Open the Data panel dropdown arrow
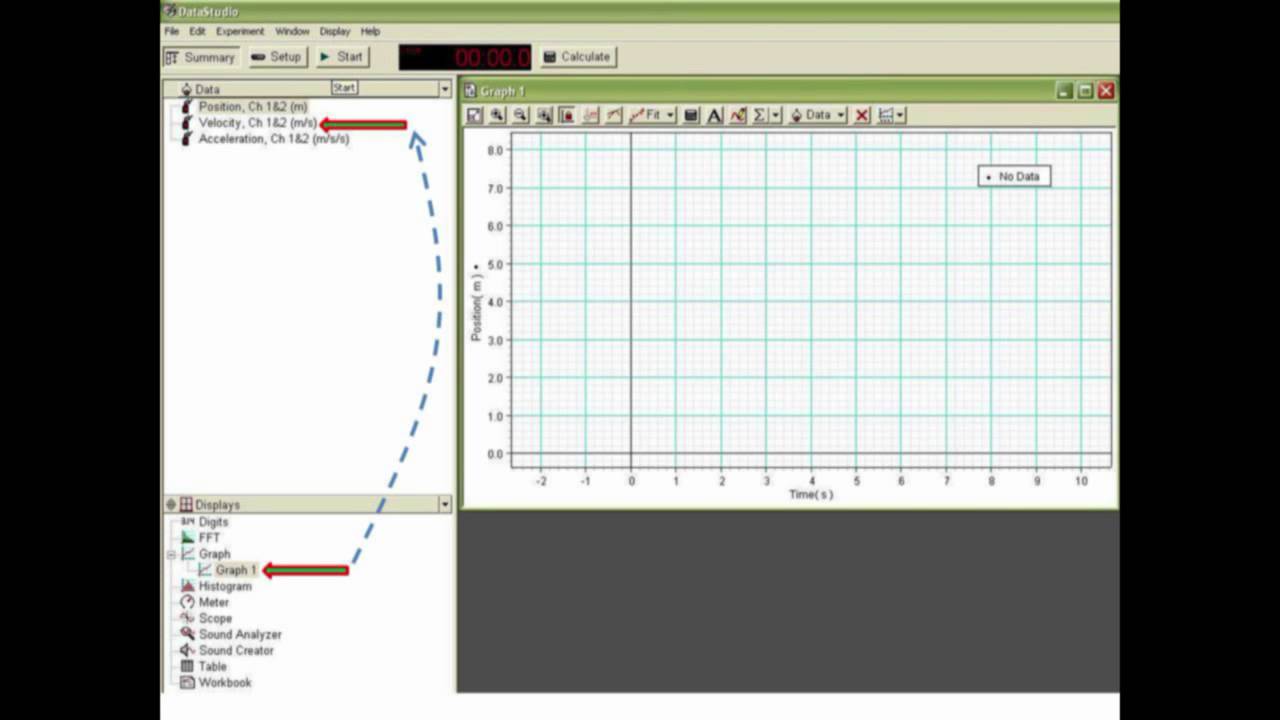Image resolution: width=1280 pixels, height=720 pixels. pyautogui.click(x=445, y=89)
